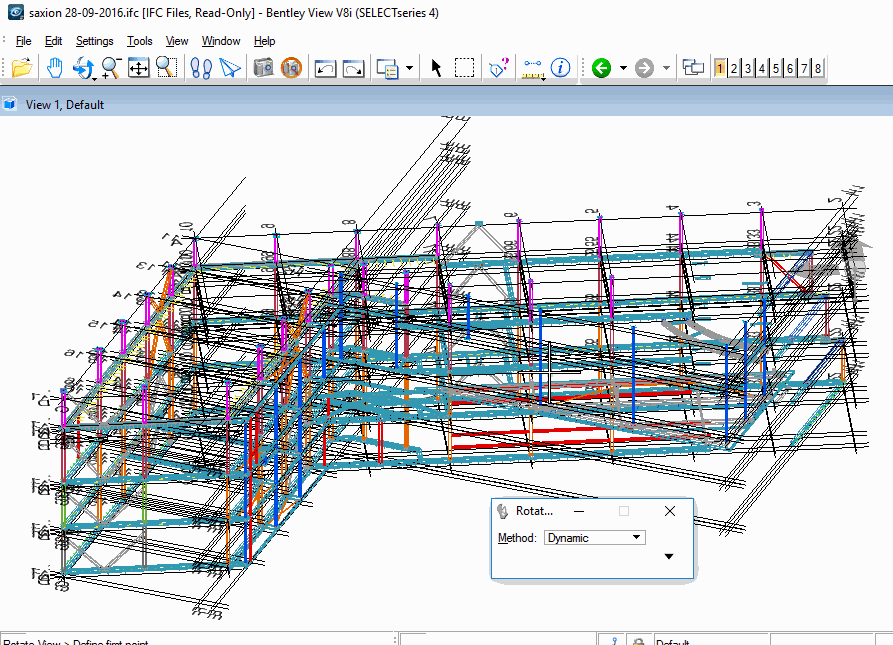Select the Measure Distance ruler tool
This screenshot has width=893, height=645.
[x=533, y=68]
